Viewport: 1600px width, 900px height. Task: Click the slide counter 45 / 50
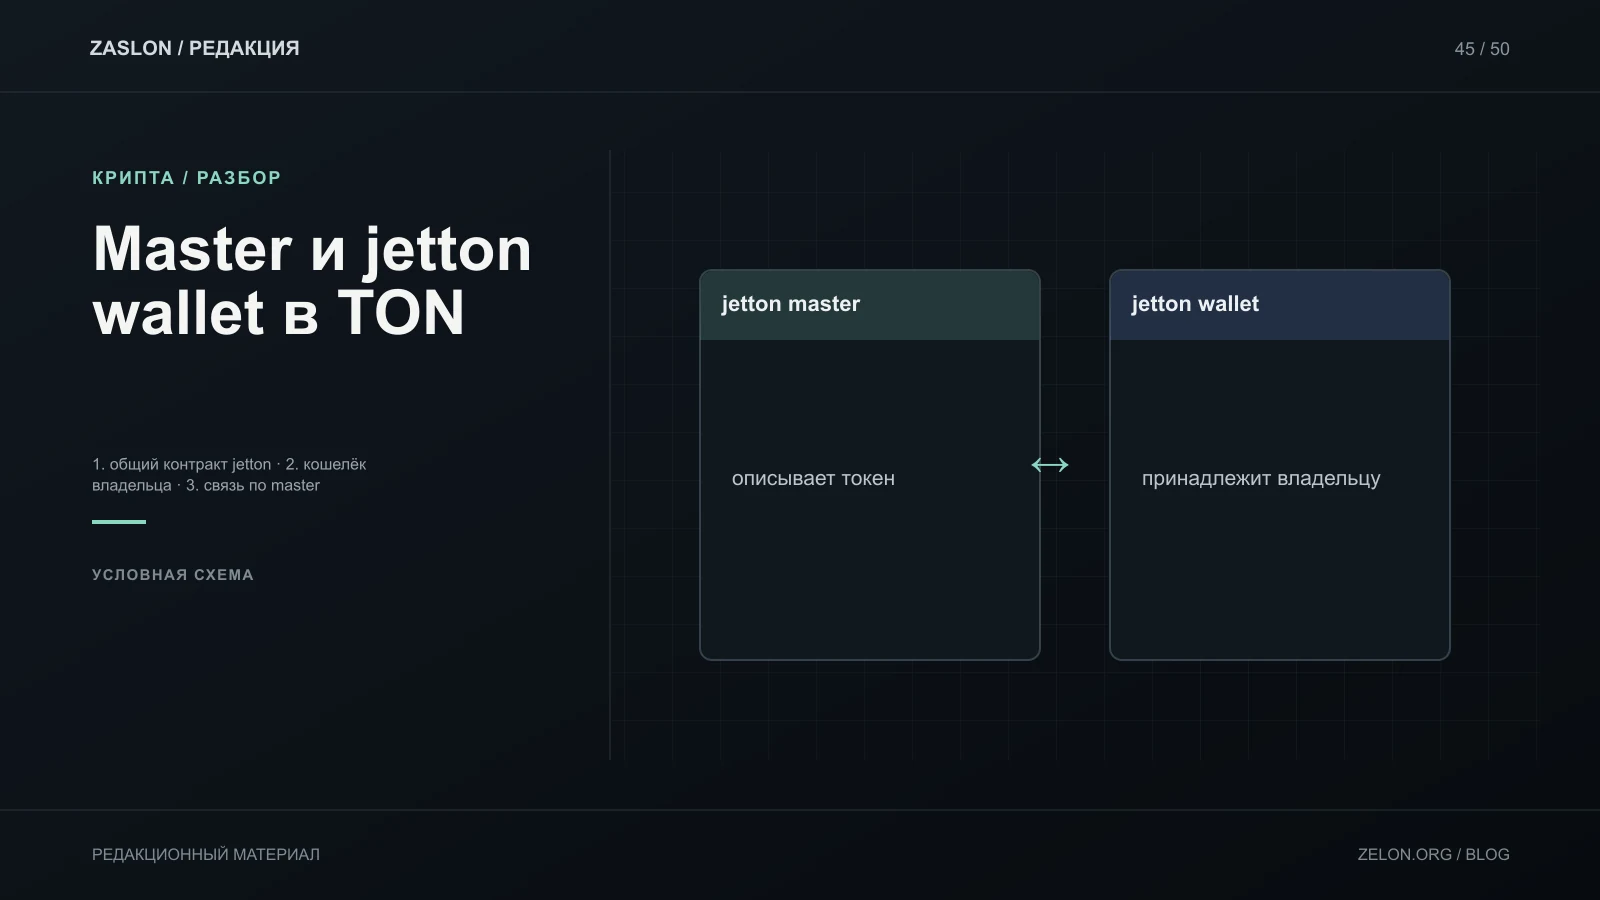point(1482,49)
